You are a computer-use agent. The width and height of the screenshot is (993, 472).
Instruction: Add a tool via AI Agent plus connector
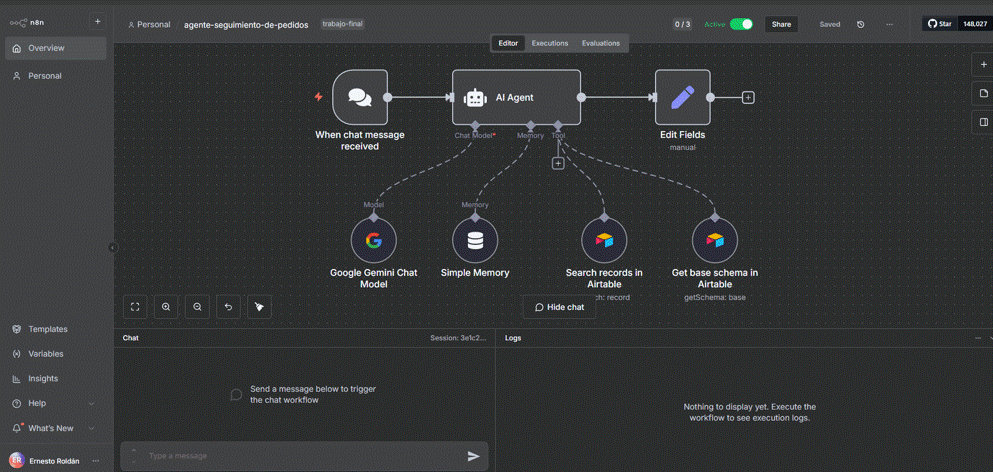click(558, 163)
